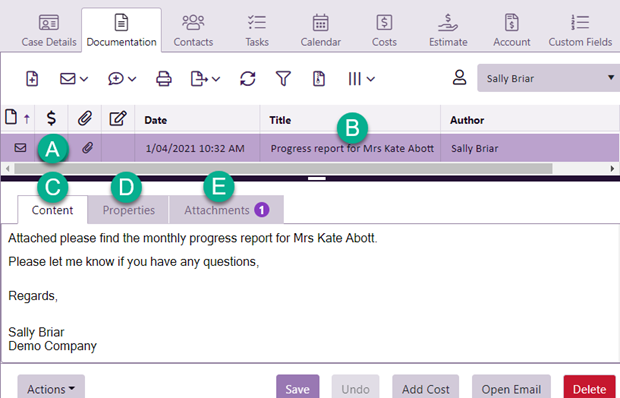Screen dimensions: 620x398
Task: Sort by the document type column header
Action: 17,118
